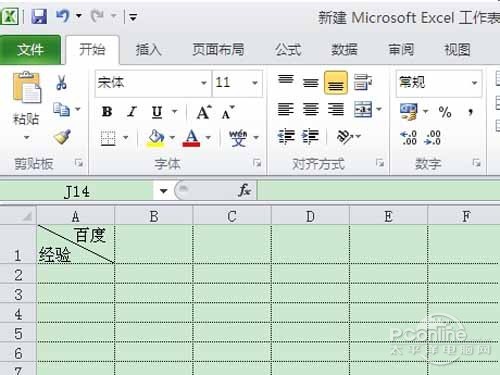The width and height of the screenshot is (500, 375).
Task: Click the Top Align icon
Action: [x=286, y=80]
